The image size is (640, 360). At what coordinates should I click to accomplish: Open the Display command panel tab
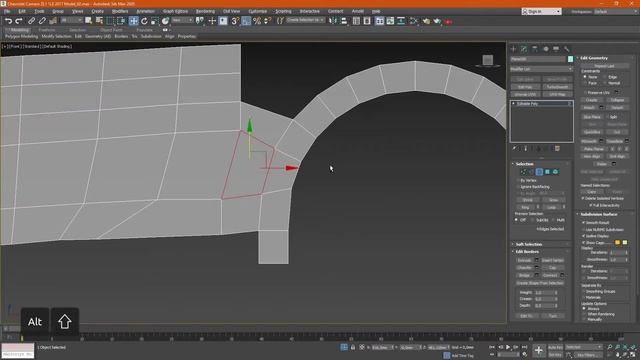[556, 49]
